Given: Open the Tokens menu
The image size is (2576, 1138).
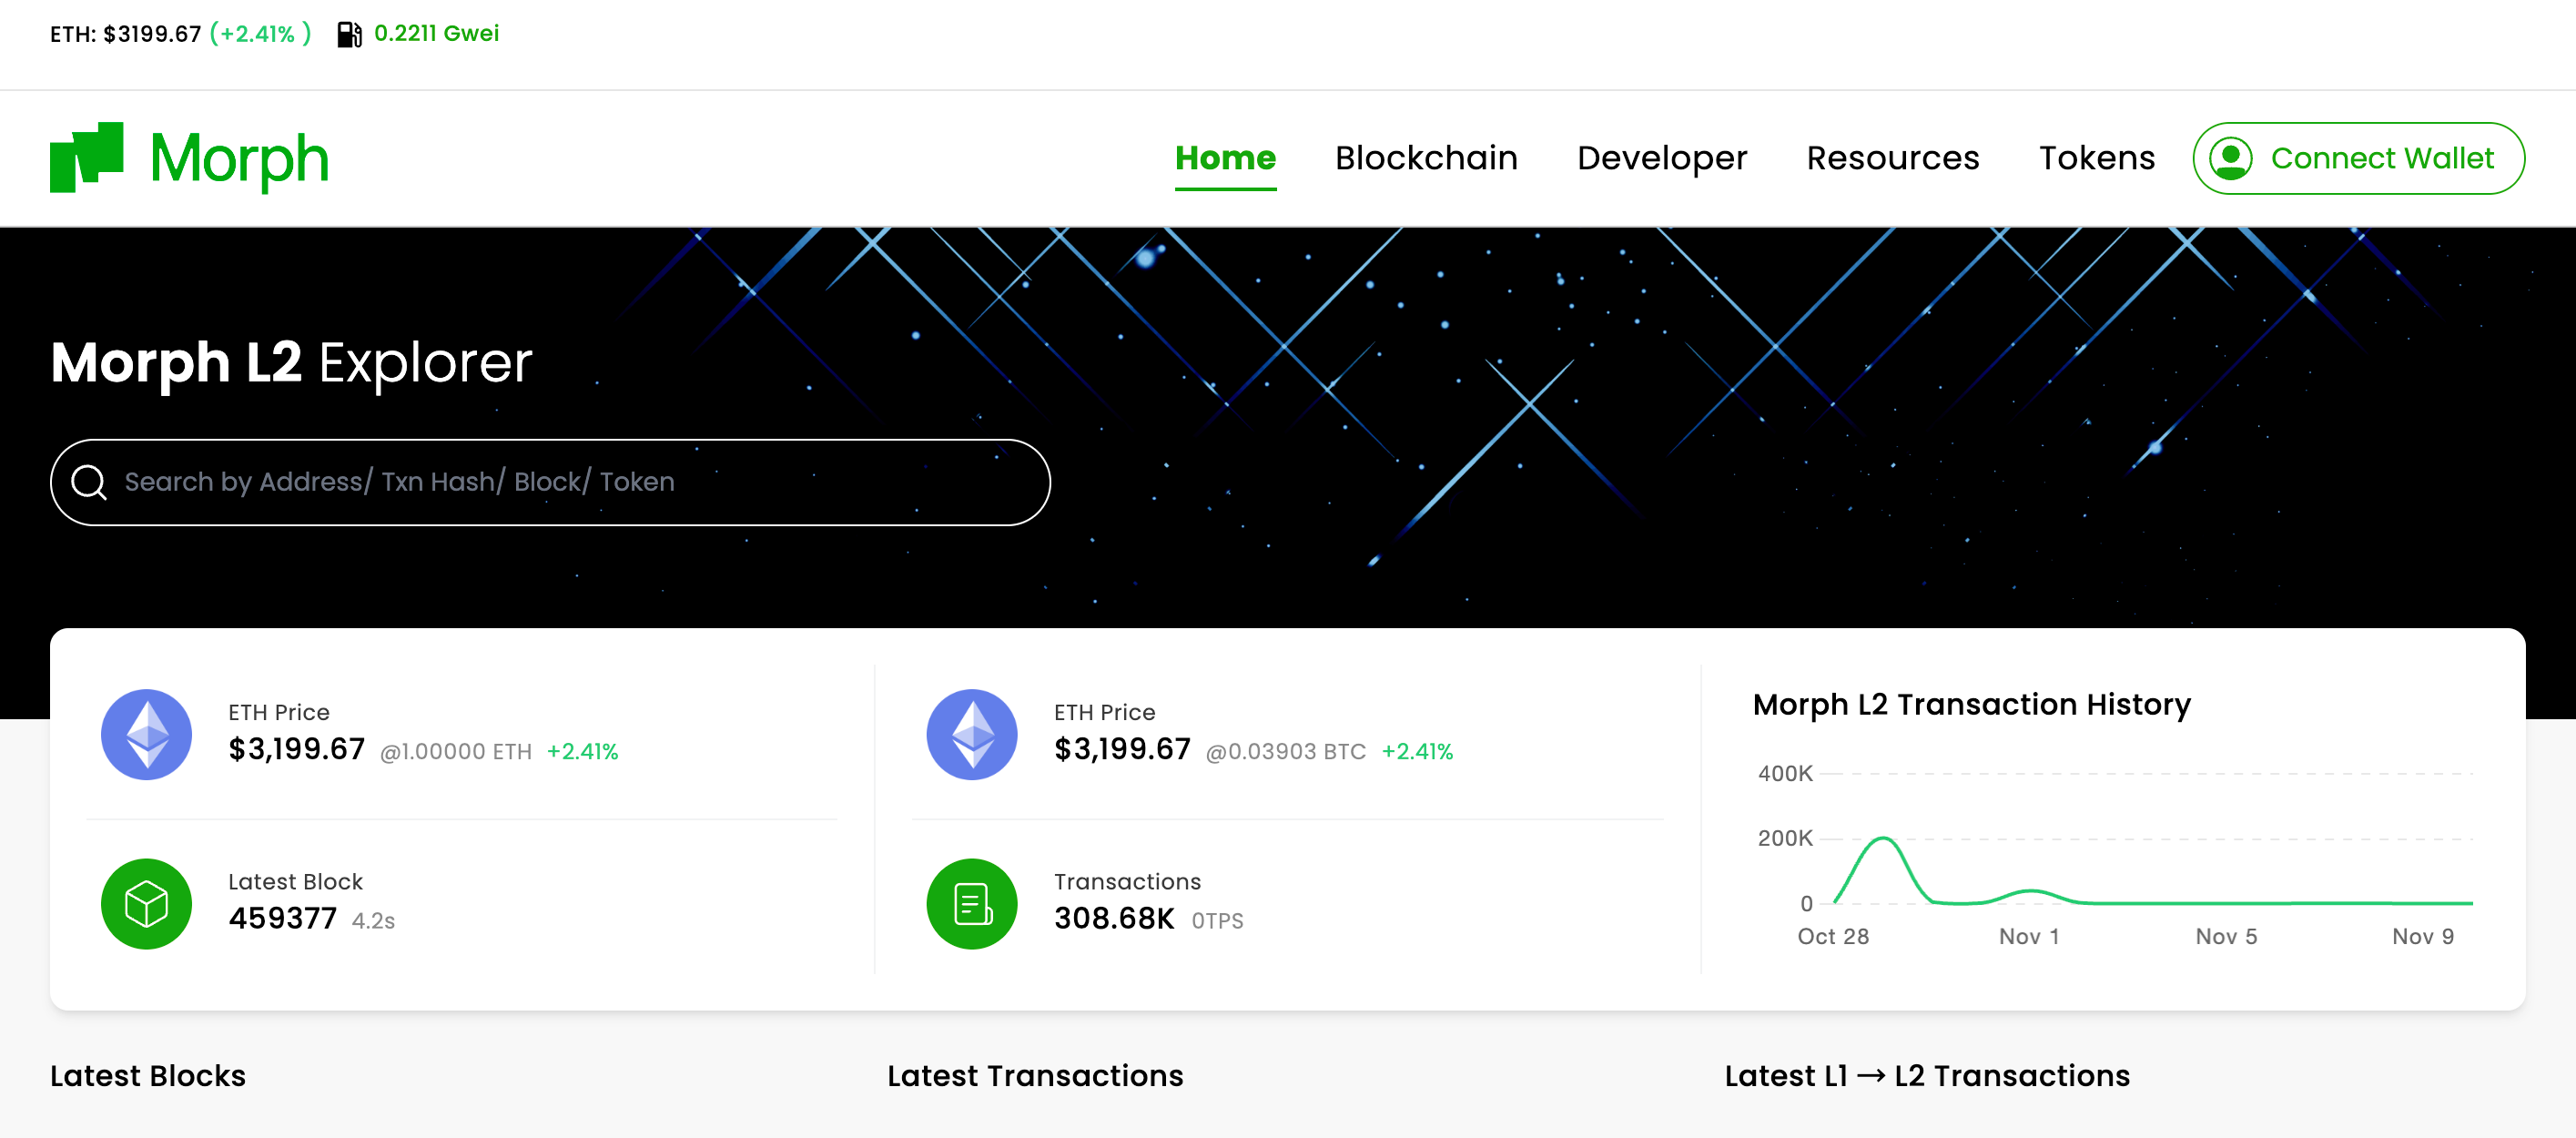Looking at the screenshot, I should [2097, 157].
